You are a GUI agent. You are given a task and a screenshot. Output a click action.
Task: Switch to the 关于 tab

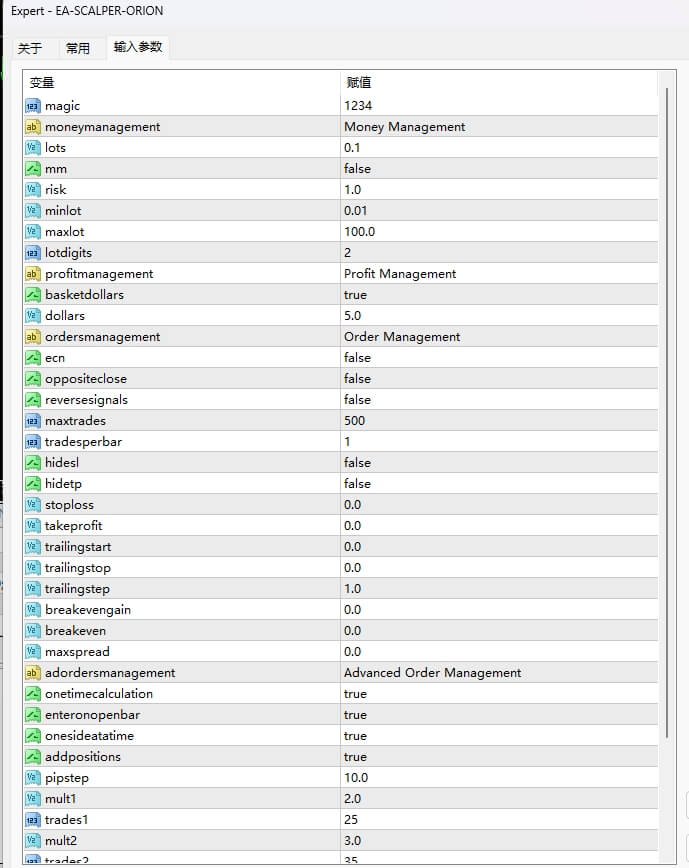click(x=30, y=48)
